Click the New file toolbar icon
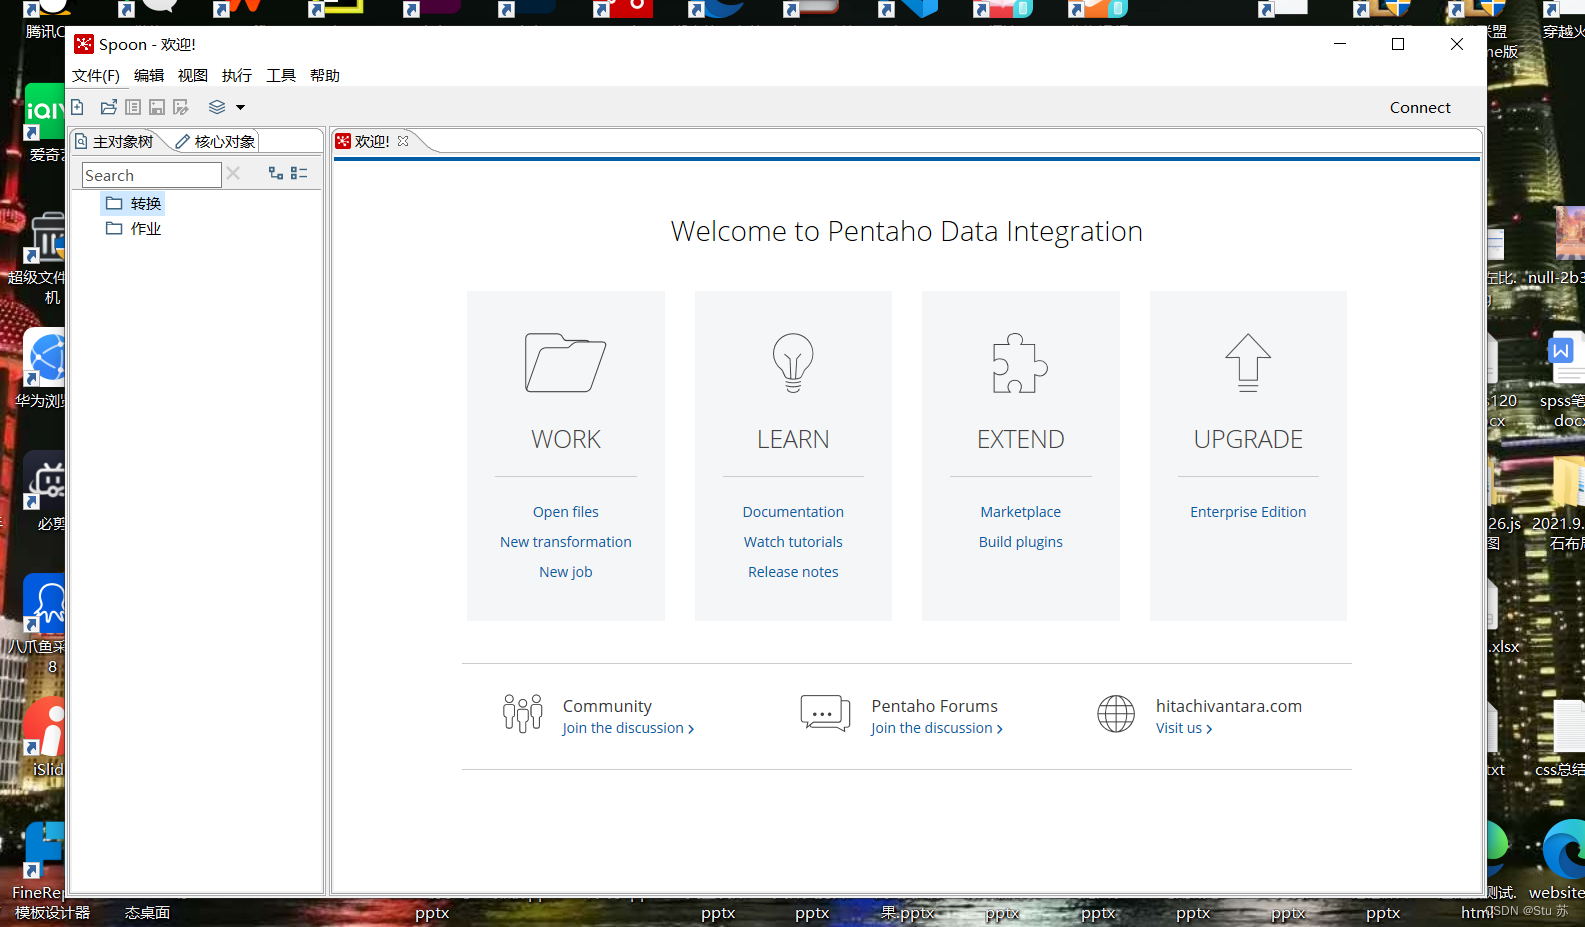 [77, 107]
